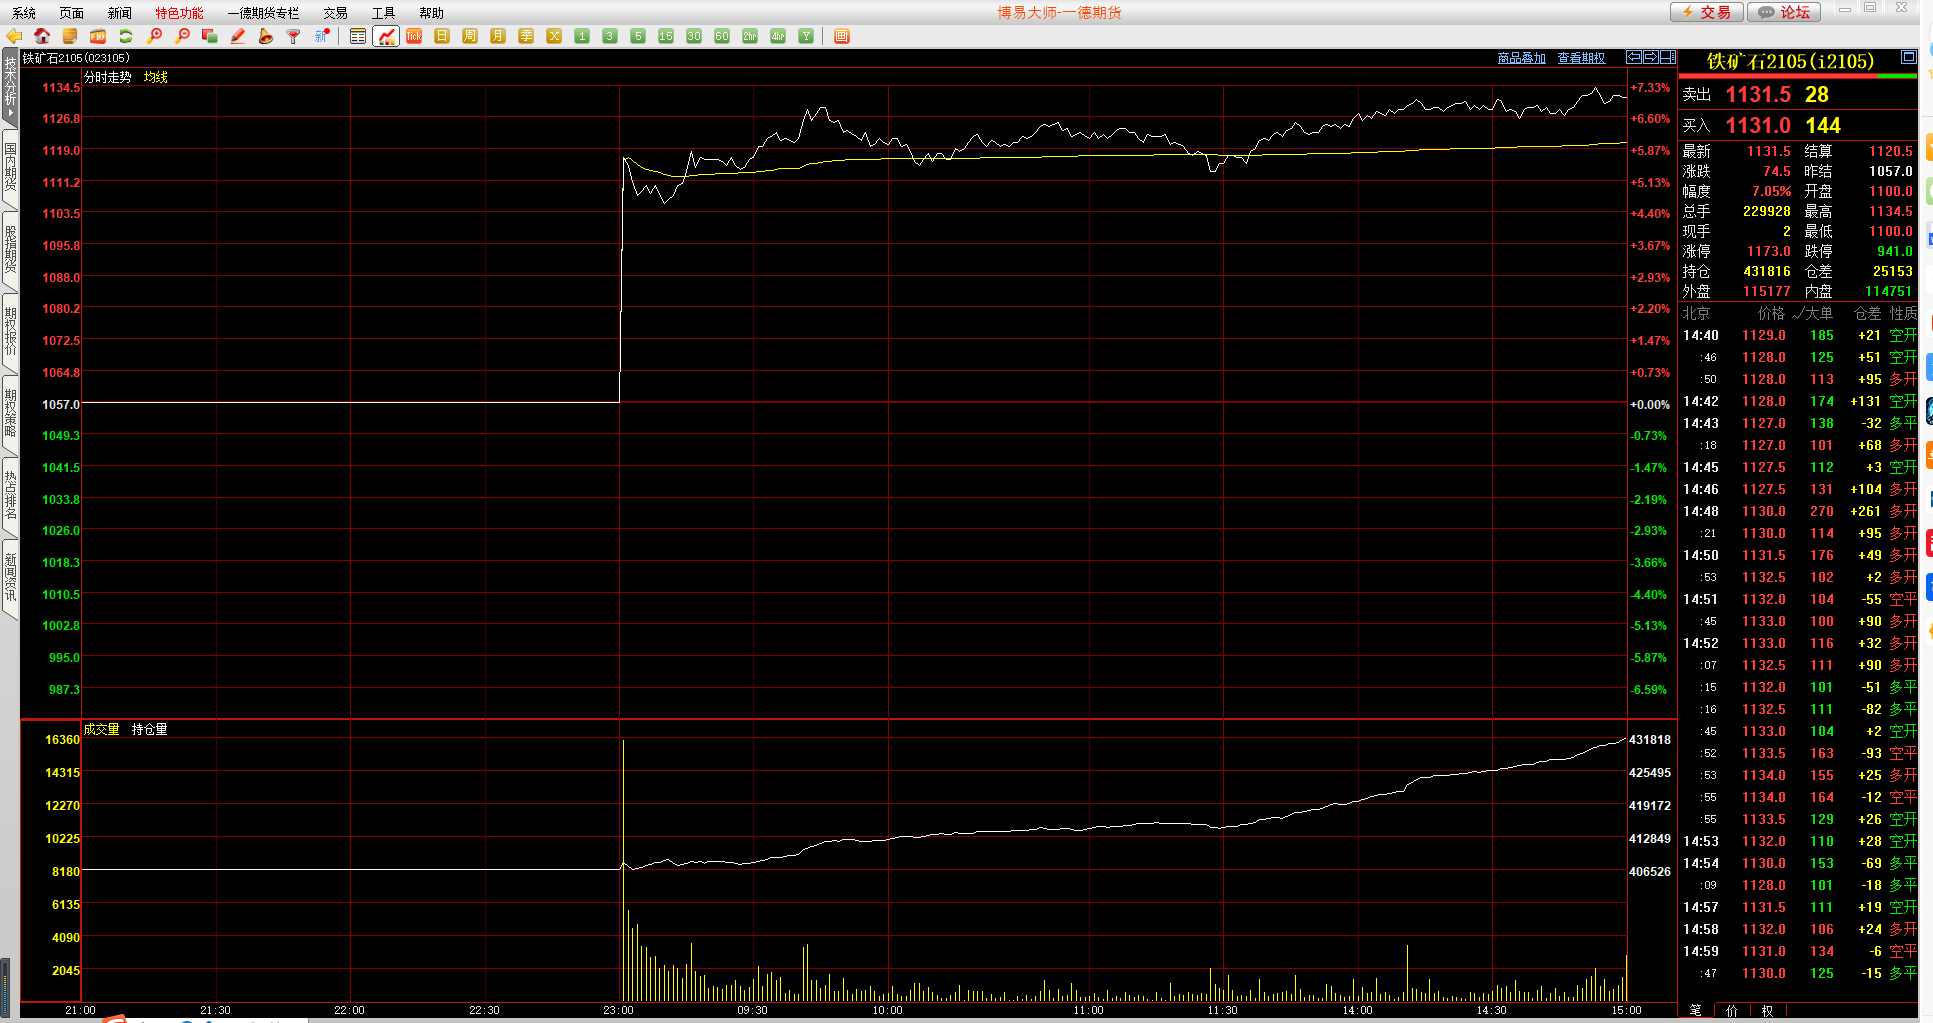
Task: Switch to the 热点排名 sidebar tab
Action: click(x=10, y=496)
